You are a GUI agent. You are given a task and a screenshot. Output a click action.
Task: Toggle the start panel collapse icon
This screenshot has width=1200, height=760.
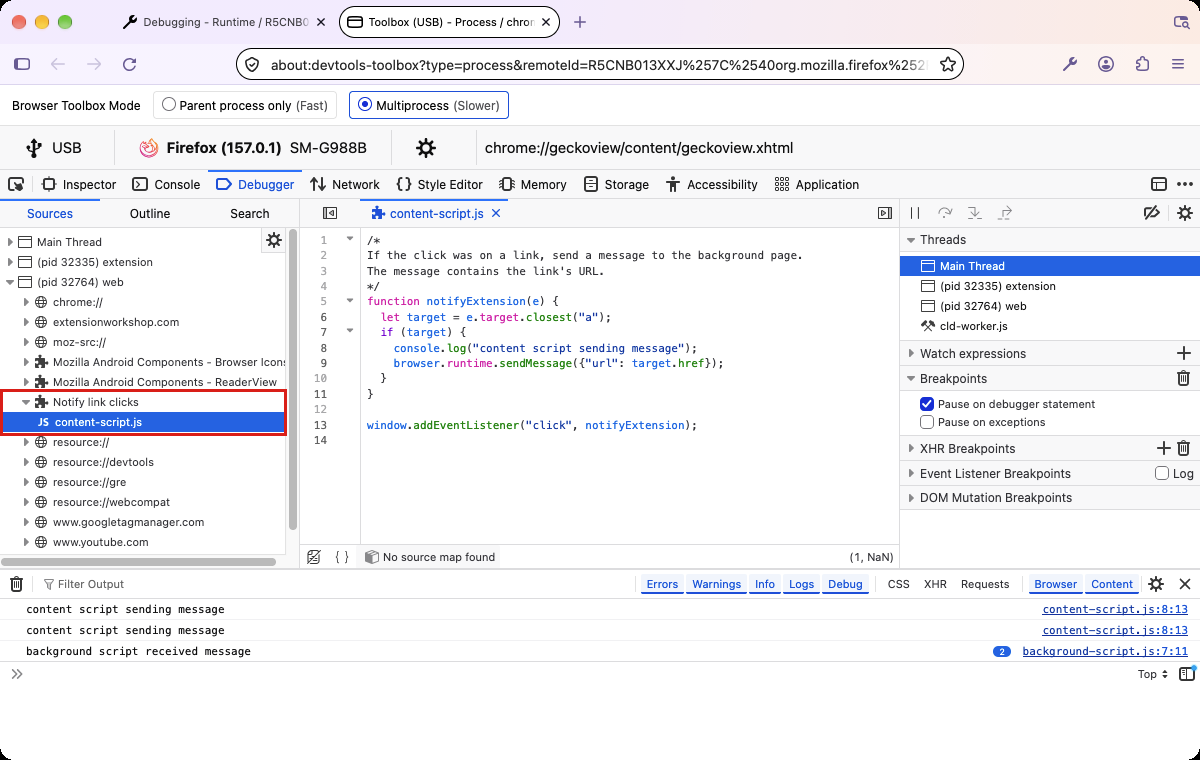pyautogui.click(x=330, y=213)
